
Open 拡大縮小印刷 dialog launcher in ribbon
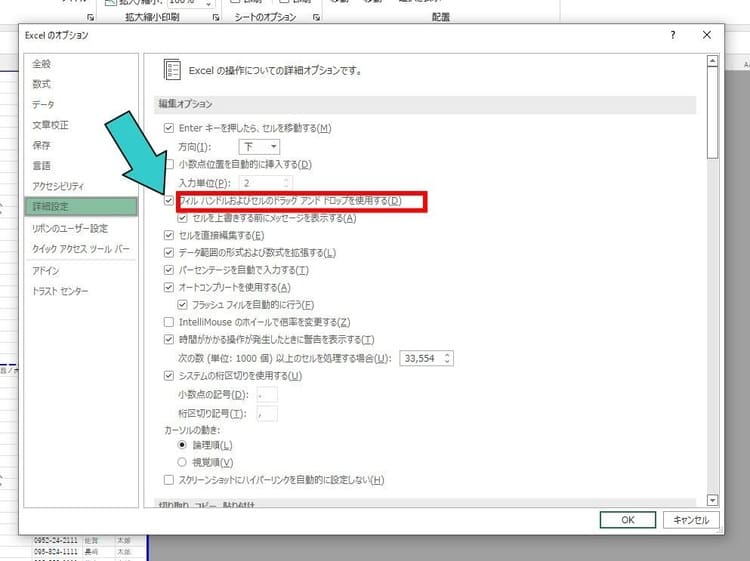tap(216, 17)
